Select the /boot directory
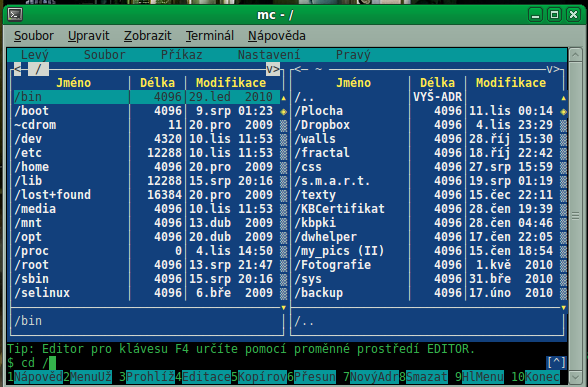Image resolution: width=588 pixels, height=387 pixels. coord(147,111)
